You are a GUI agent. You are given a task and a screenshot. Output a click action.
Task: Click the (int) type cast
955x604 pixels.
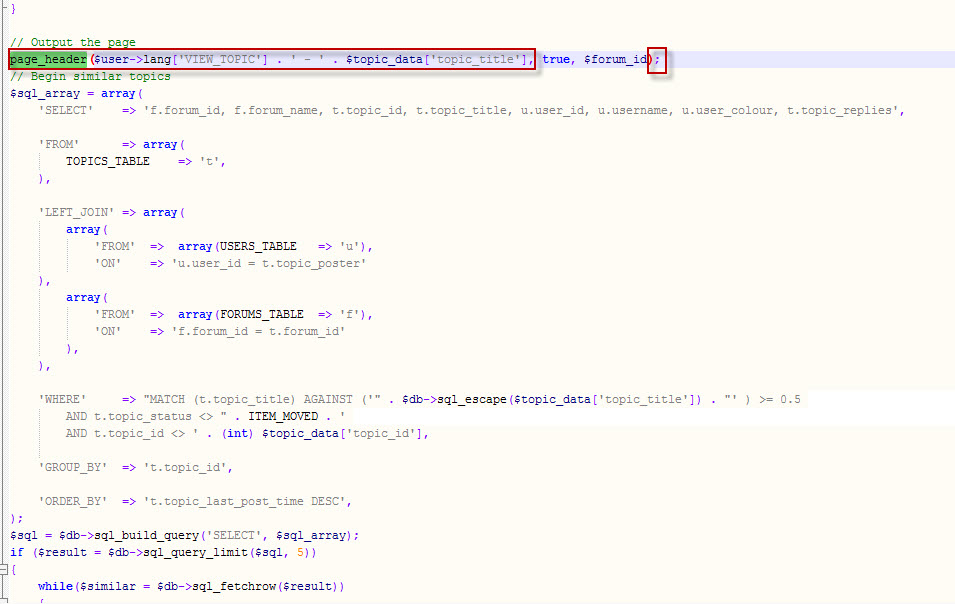click(x=238, y=434)
